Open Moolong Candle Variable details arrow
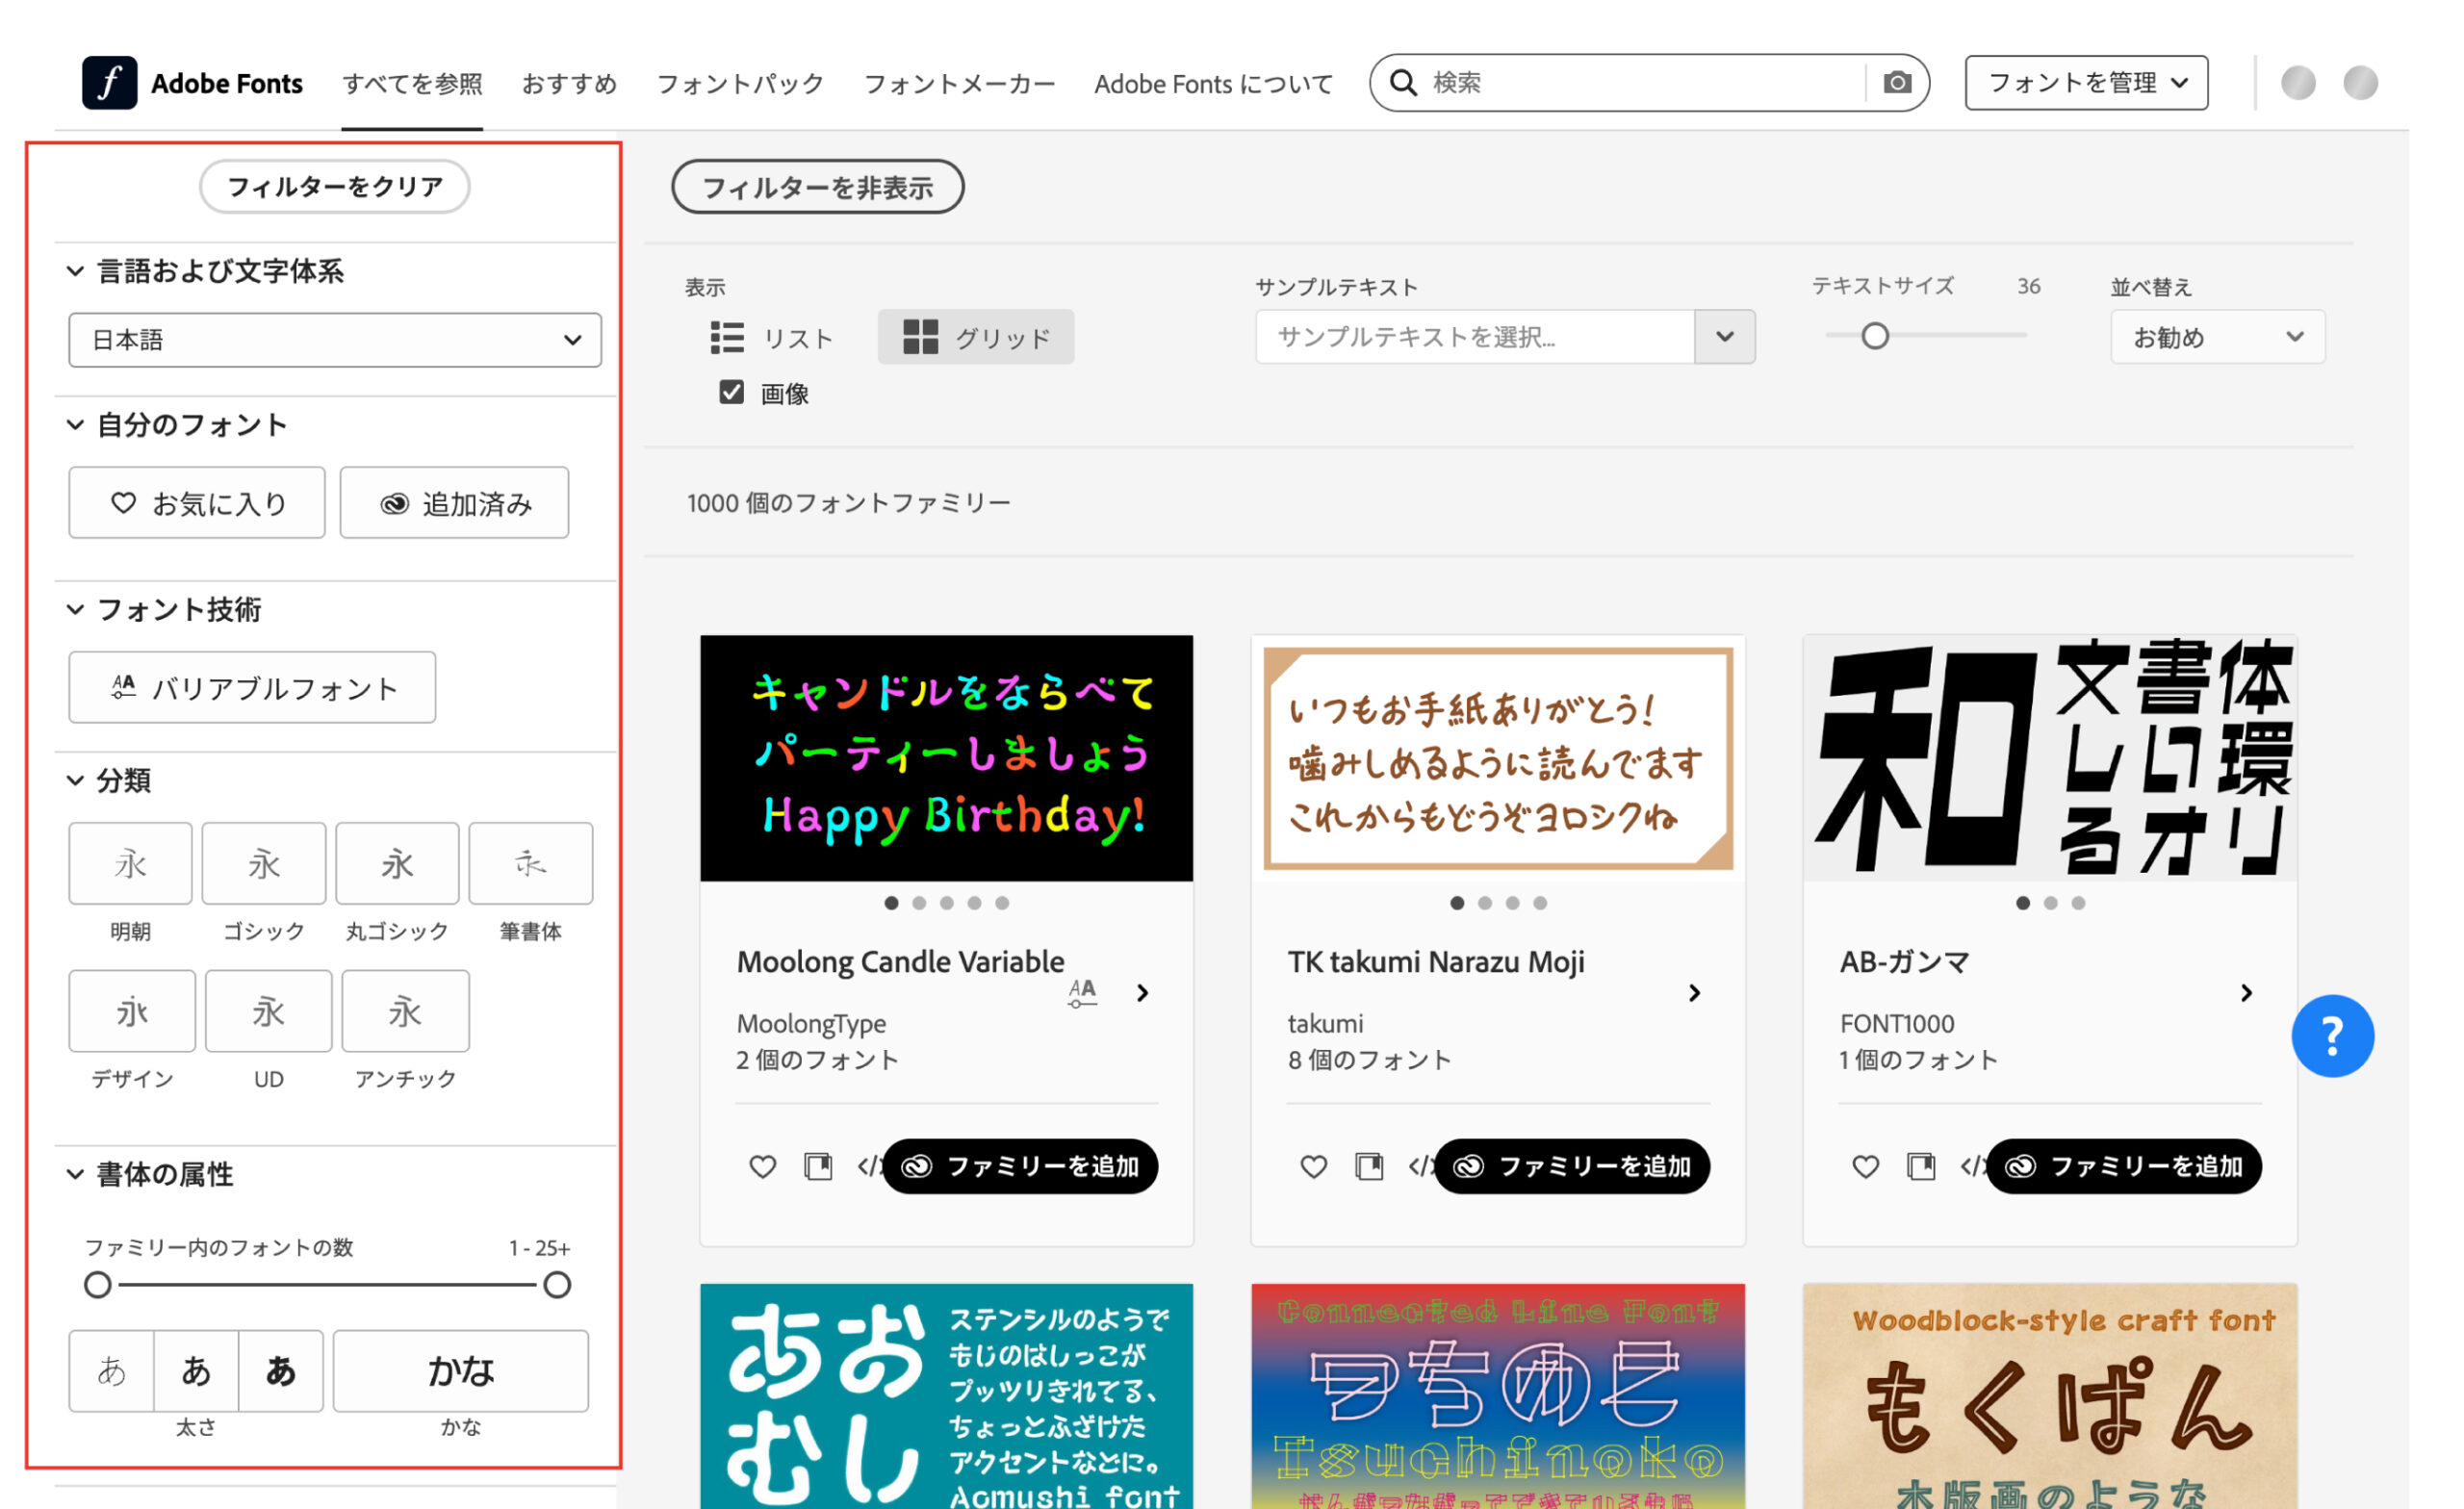2464x1509 pixels. pyautogui.click(x=1143, y=993)
